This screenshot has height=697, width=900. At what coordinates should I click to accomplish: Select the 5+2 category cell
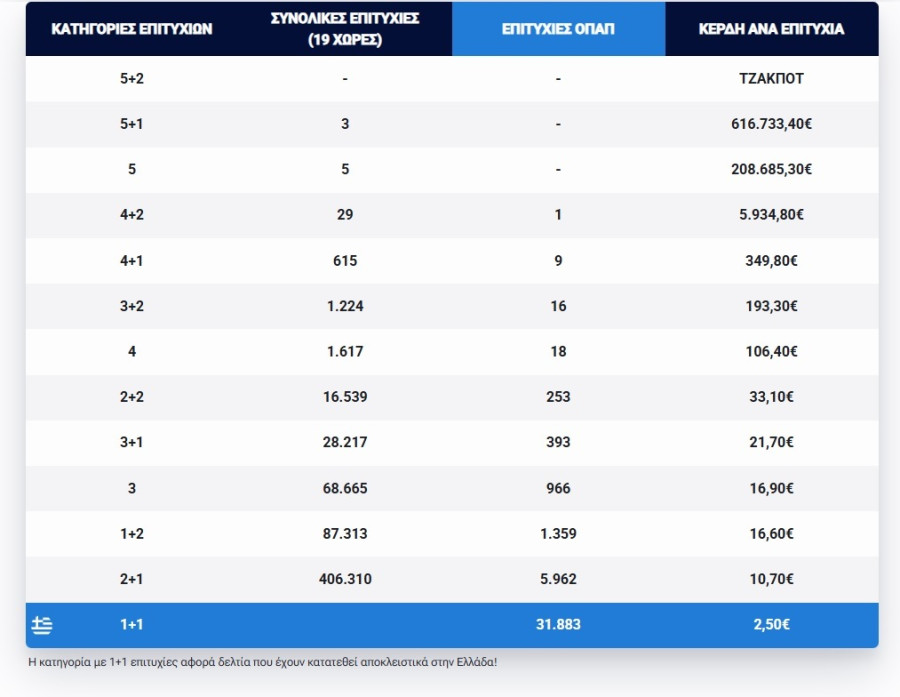(132, 78)
